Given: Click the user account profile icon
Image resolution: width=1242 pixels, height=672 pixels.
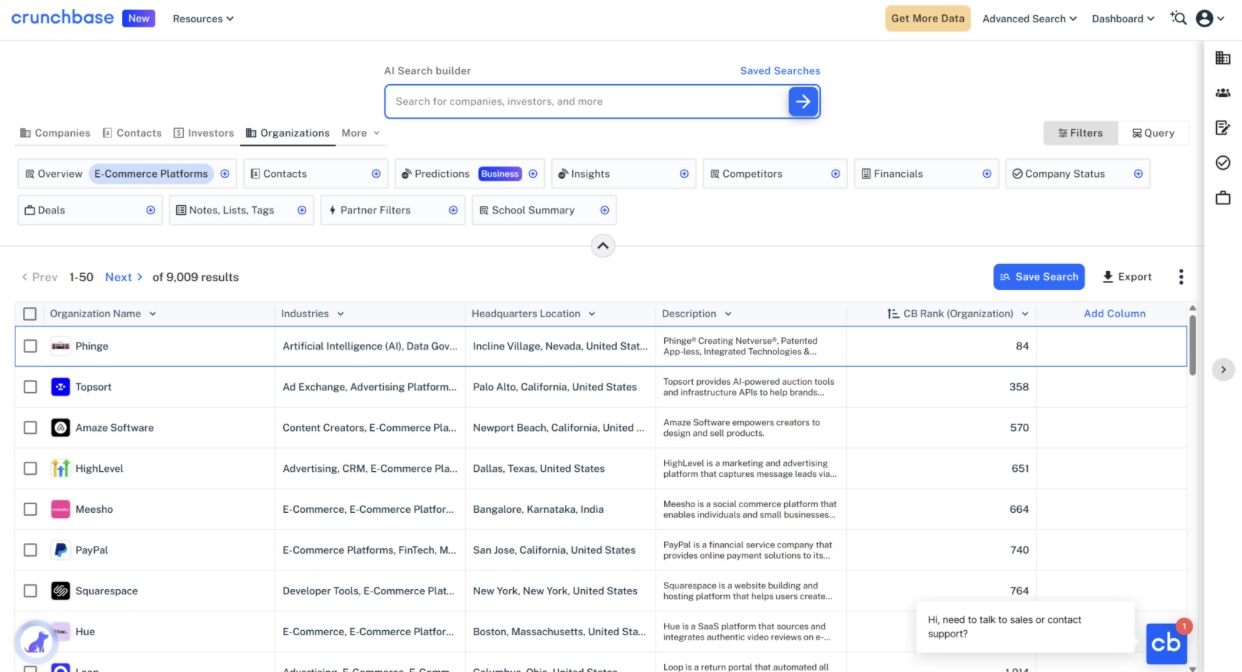Looking at the screenshot, I should coord(1204,18).
